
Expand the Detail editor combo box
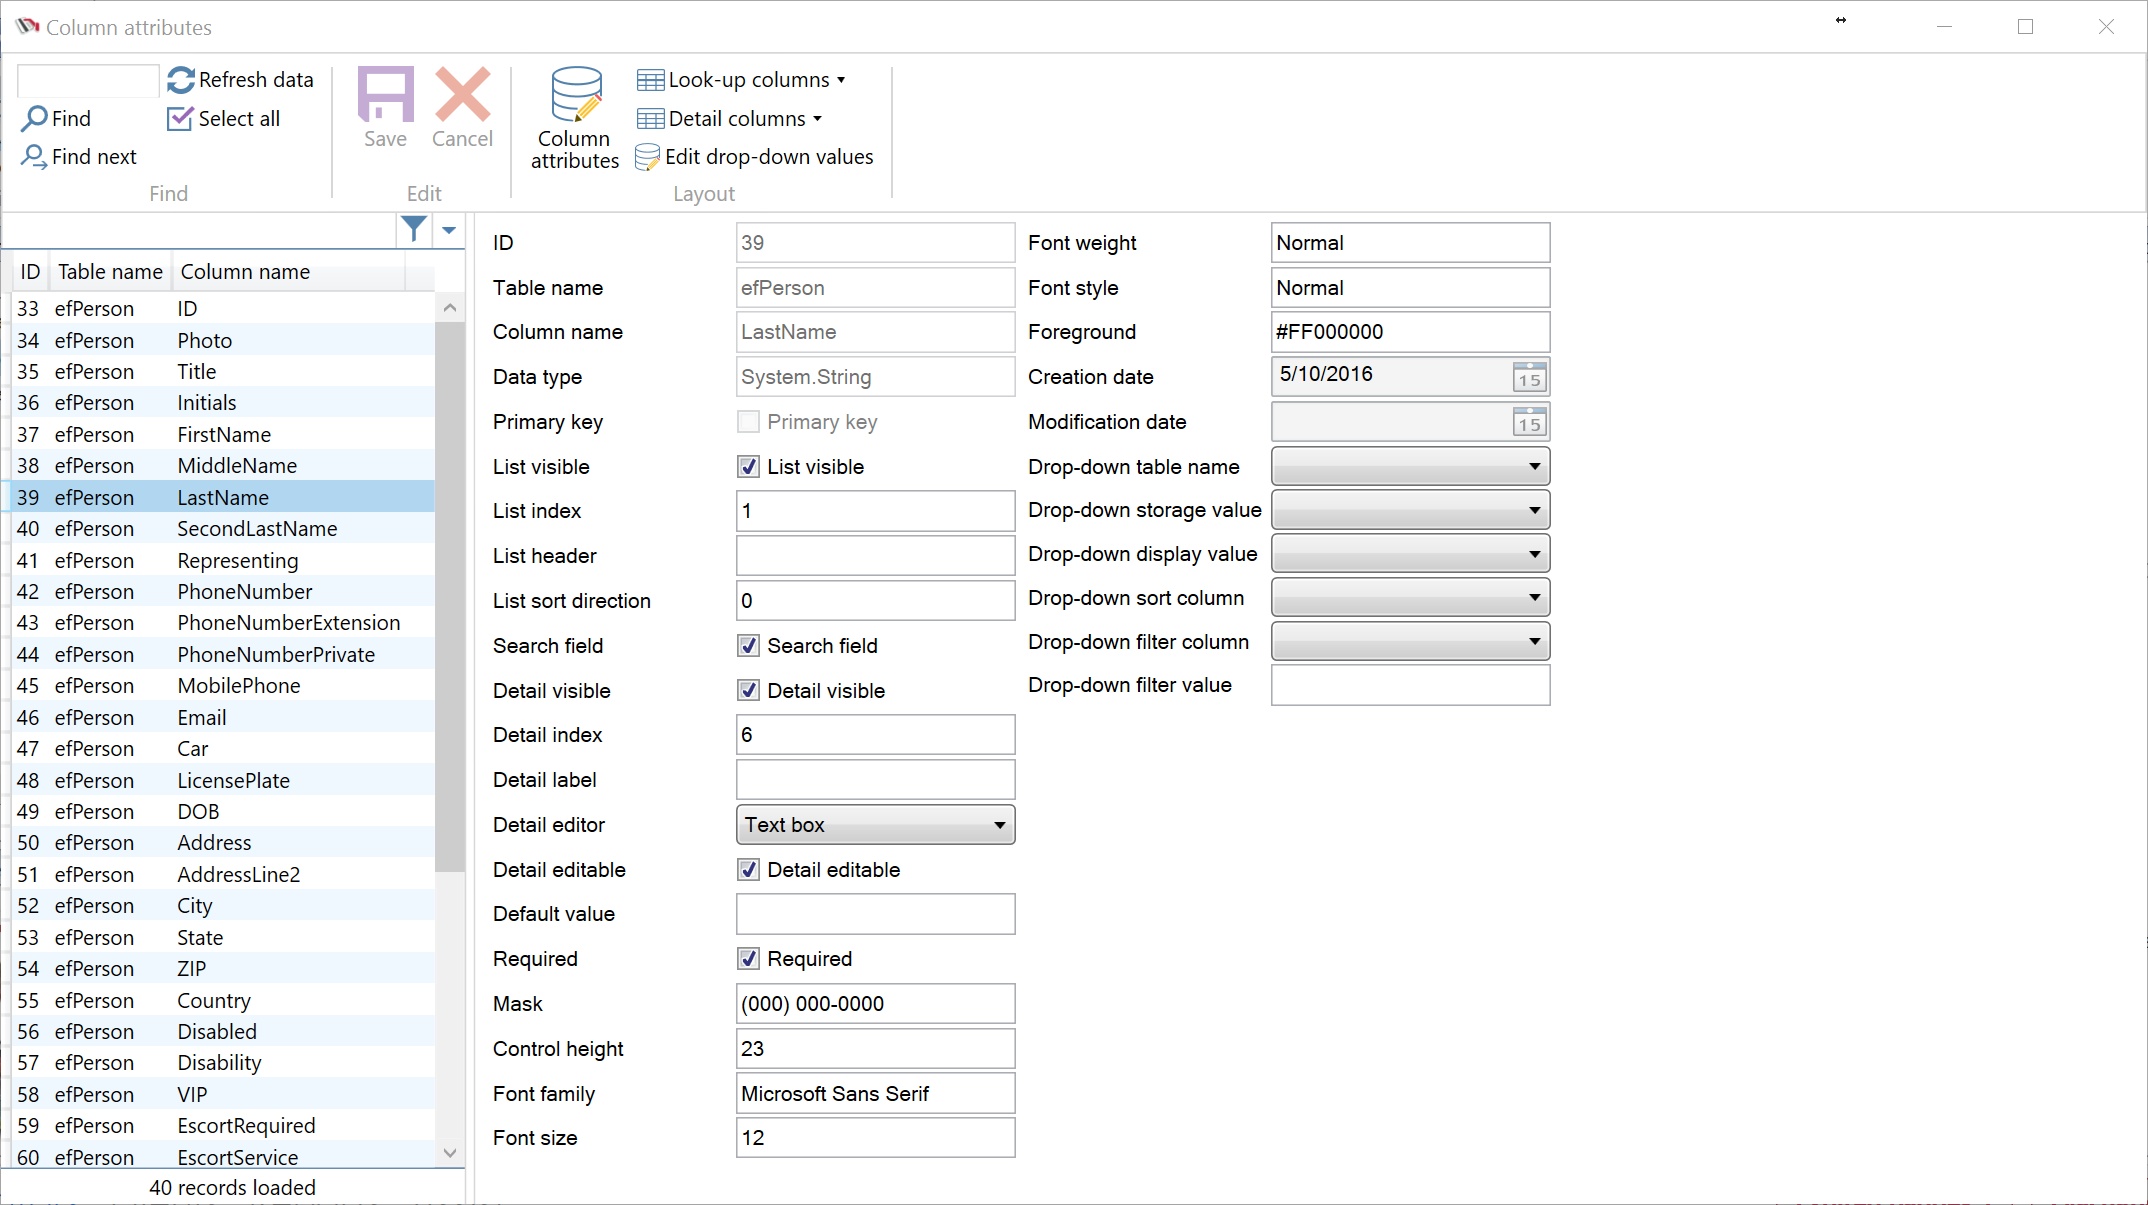(x=998, y=825)
